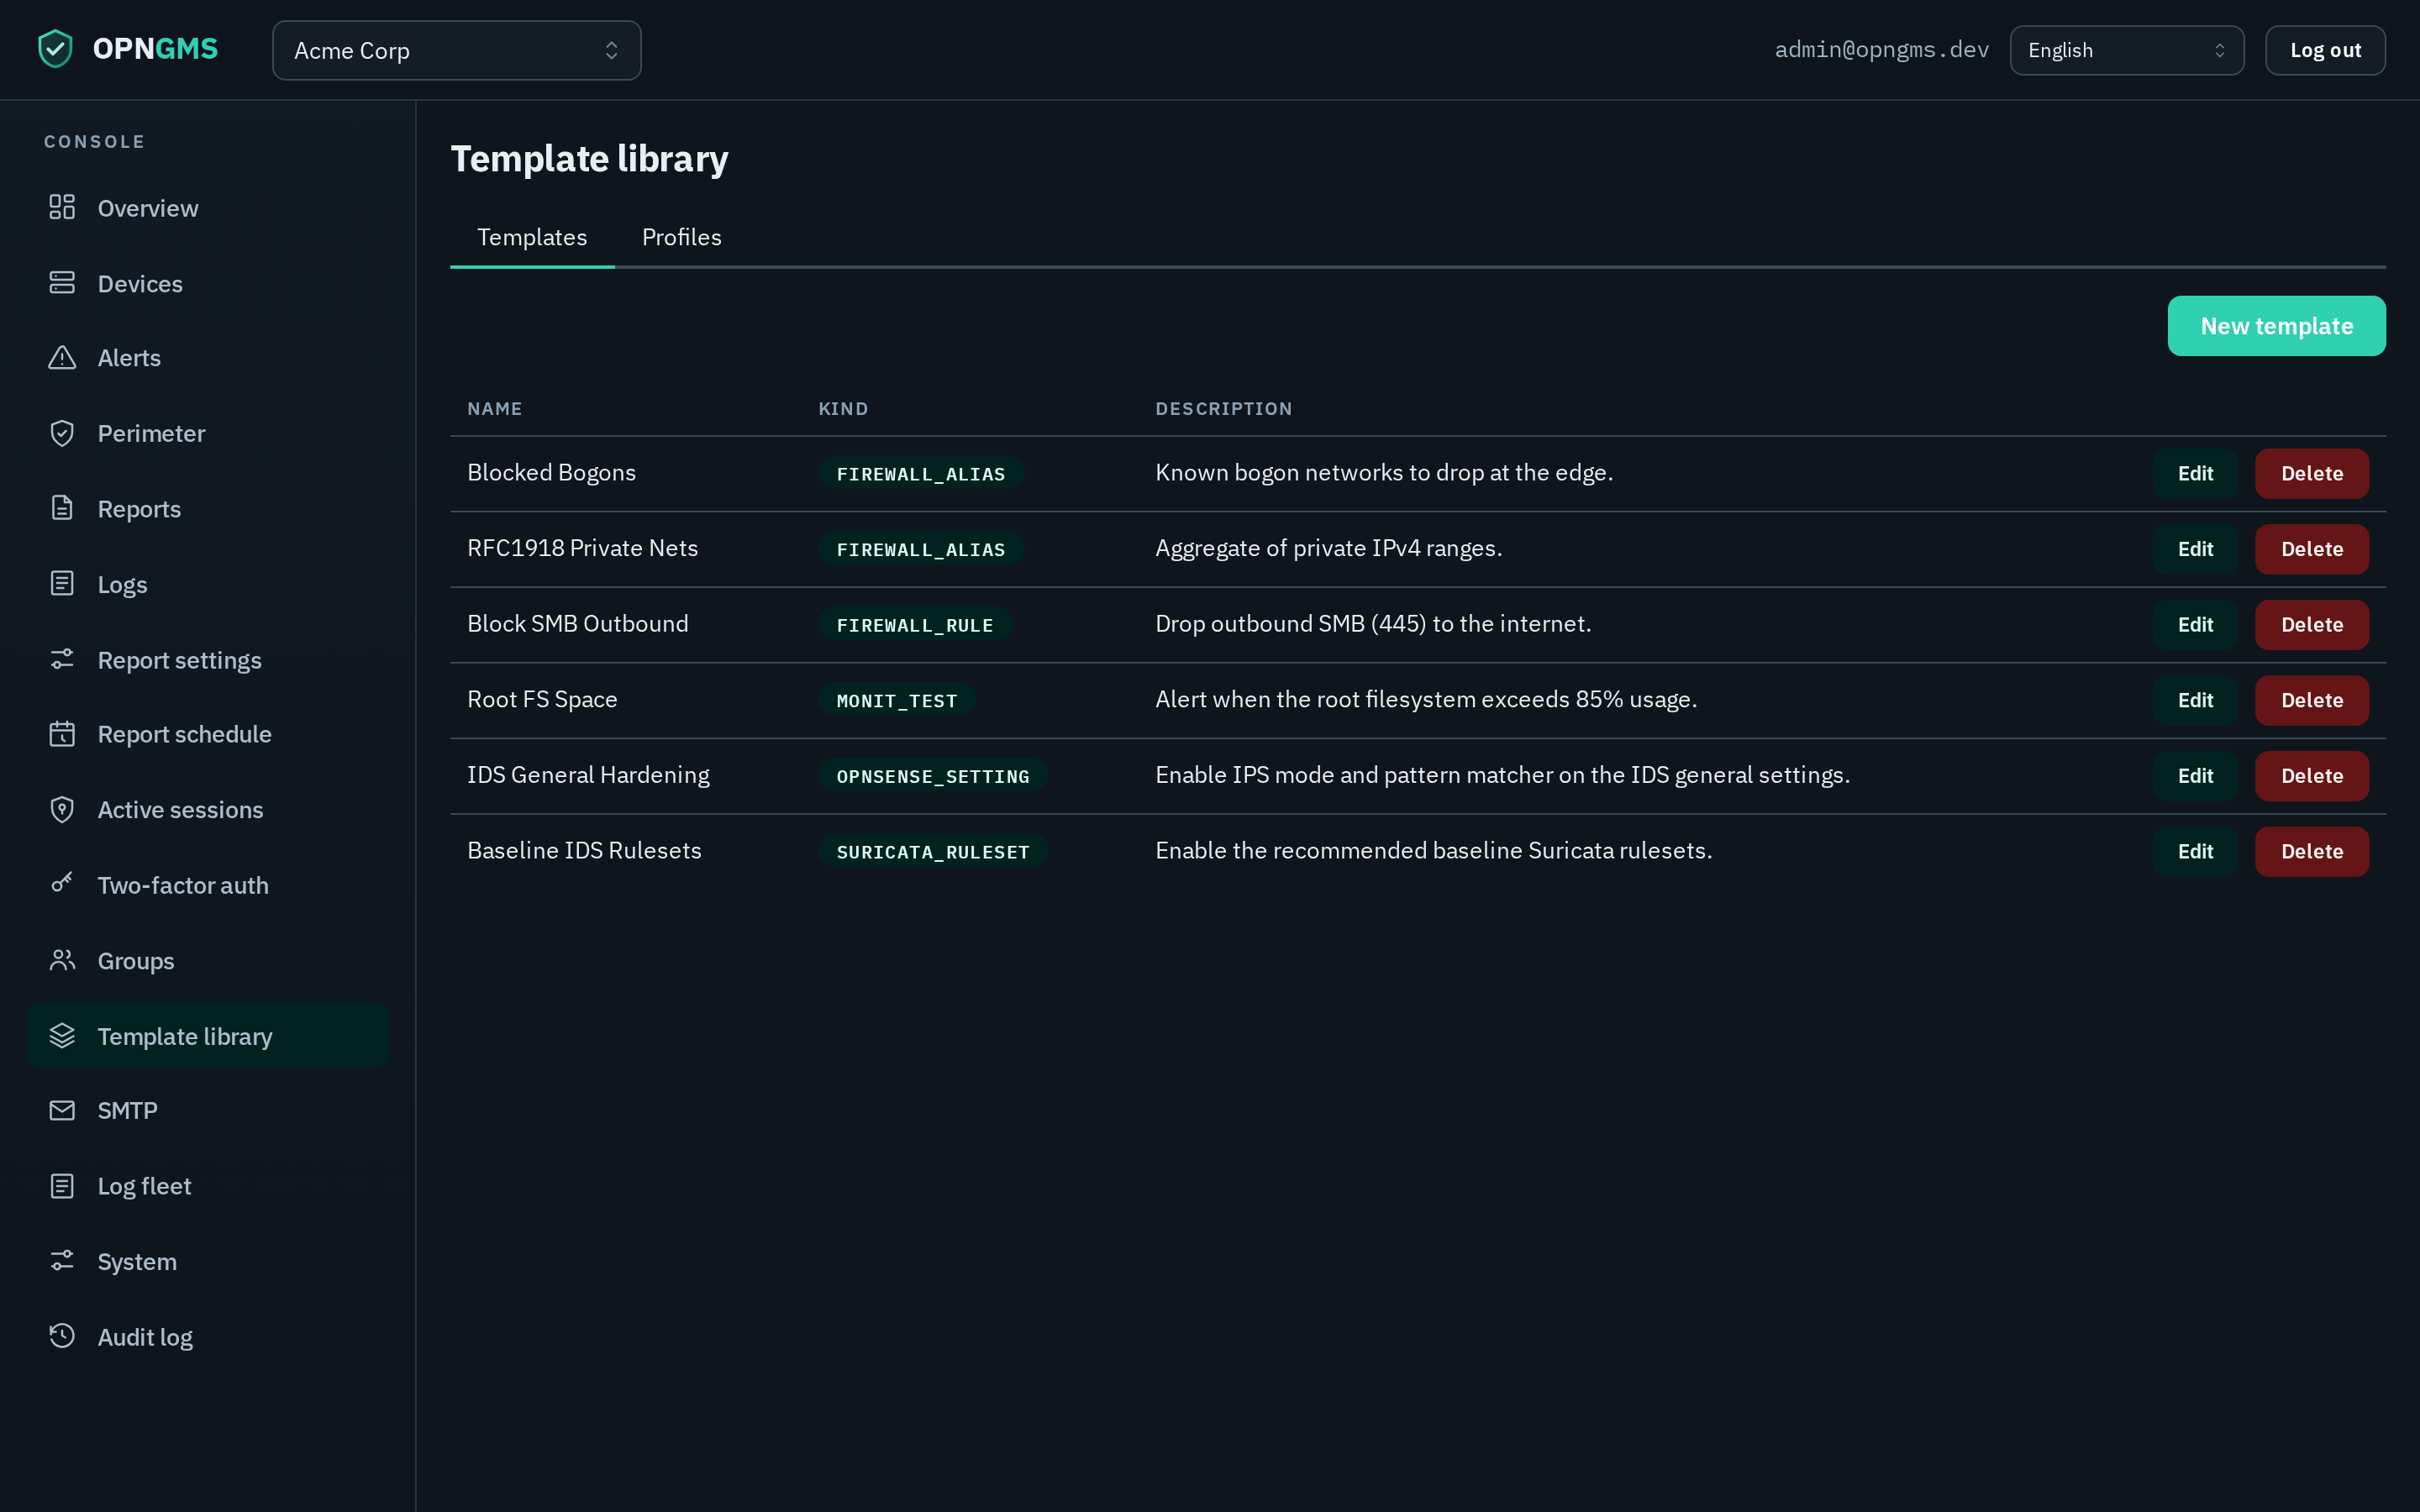This screenshot has height=1512, width=2420.
Task: Delete the Root FS Space template
Action: pyautogui.click(x=2311, y=700)
